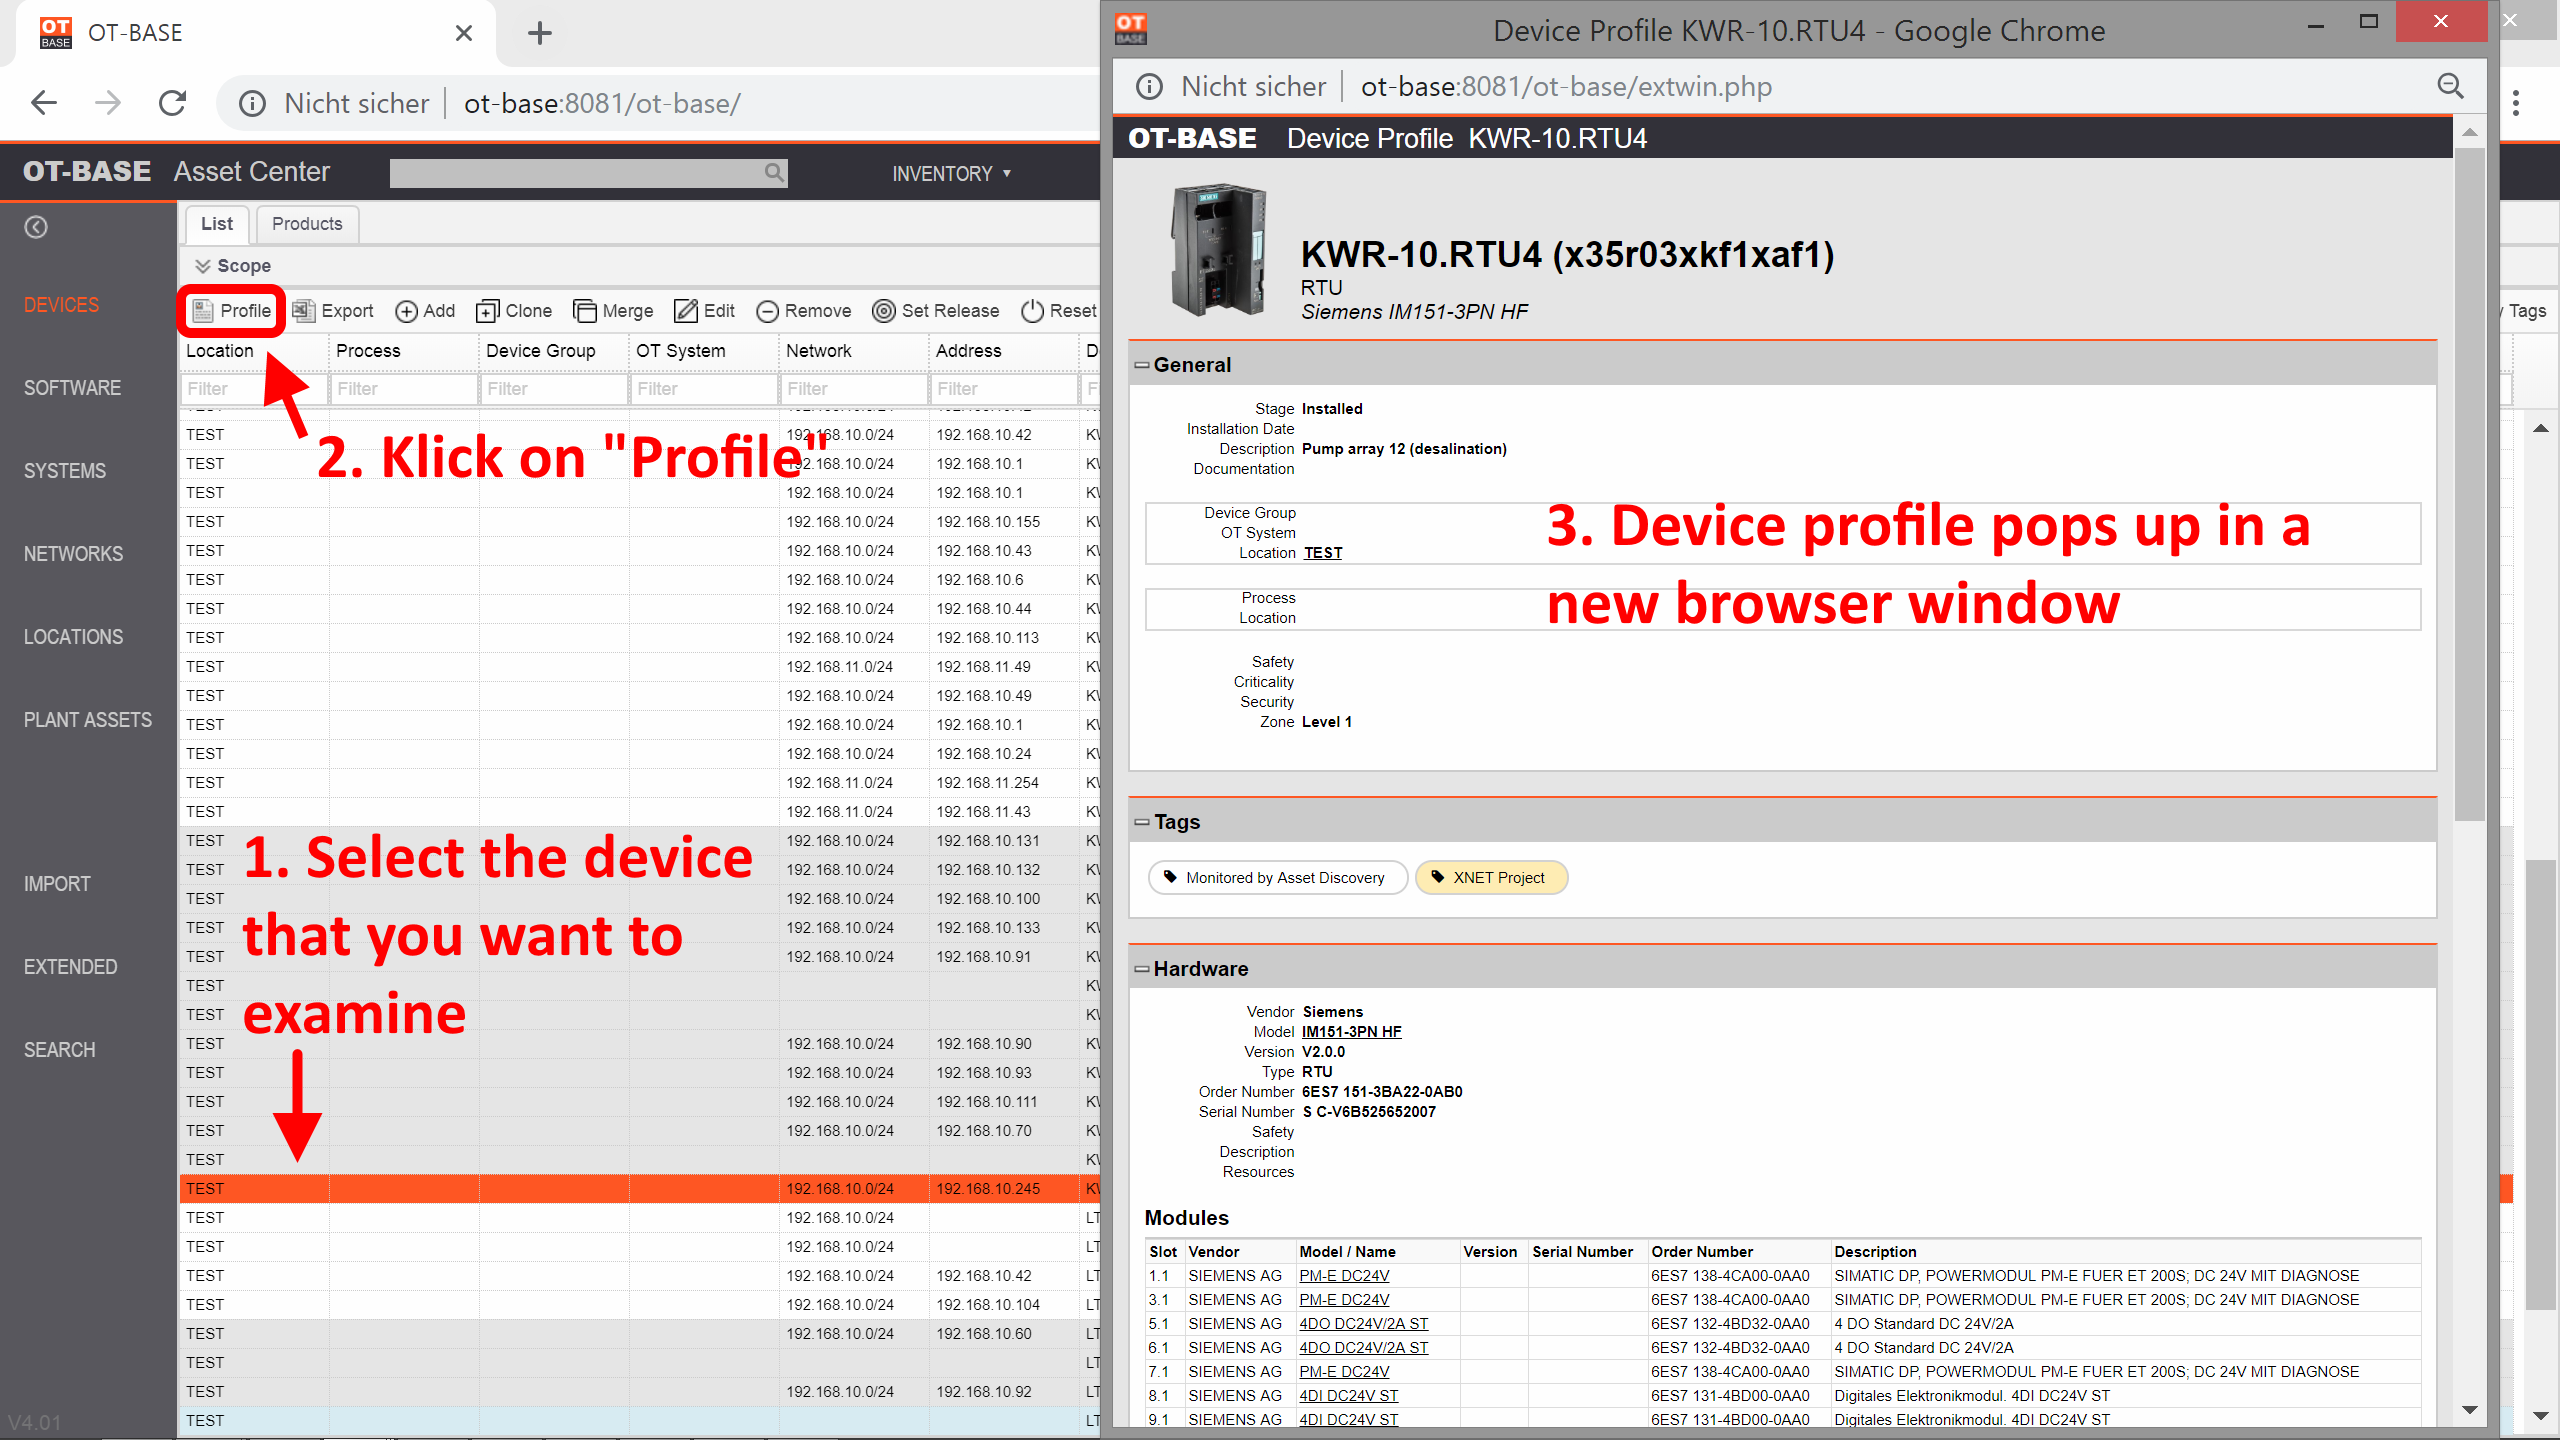The height and width of the screenshot is (1440, 2560).
Task: Select row with address 192.168.11.254
Action: pyautogui.click(x=640, y=783)
